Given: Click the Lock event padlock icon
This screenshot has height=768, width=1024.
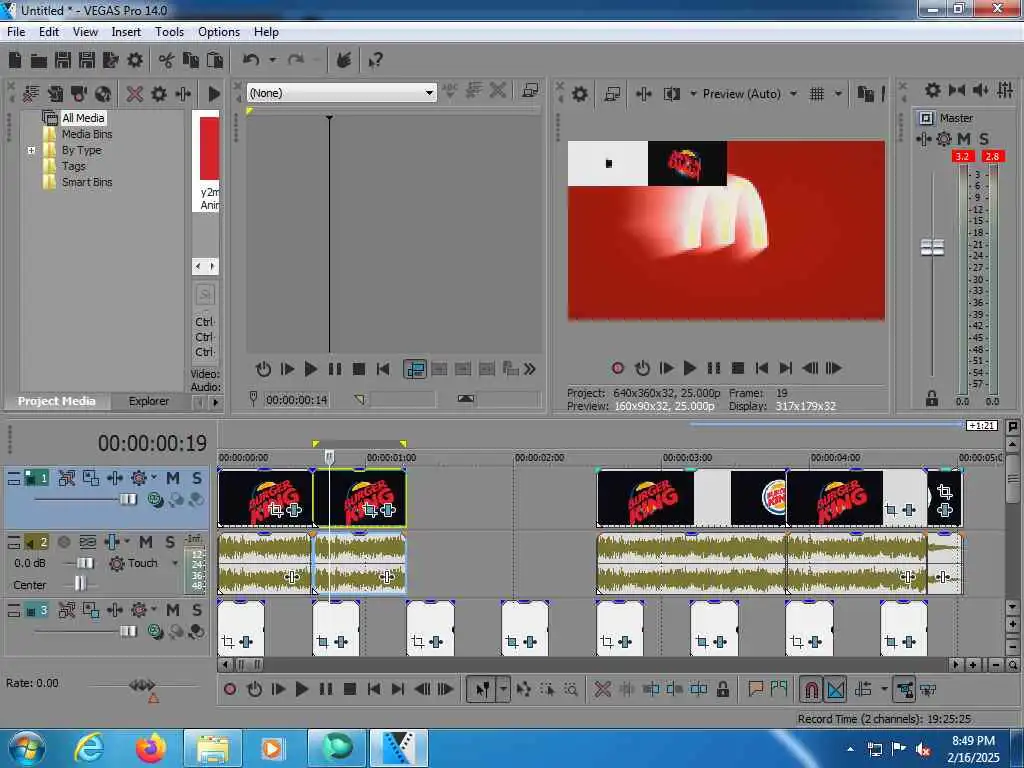Looking at the screenshot, I should 722,689.
